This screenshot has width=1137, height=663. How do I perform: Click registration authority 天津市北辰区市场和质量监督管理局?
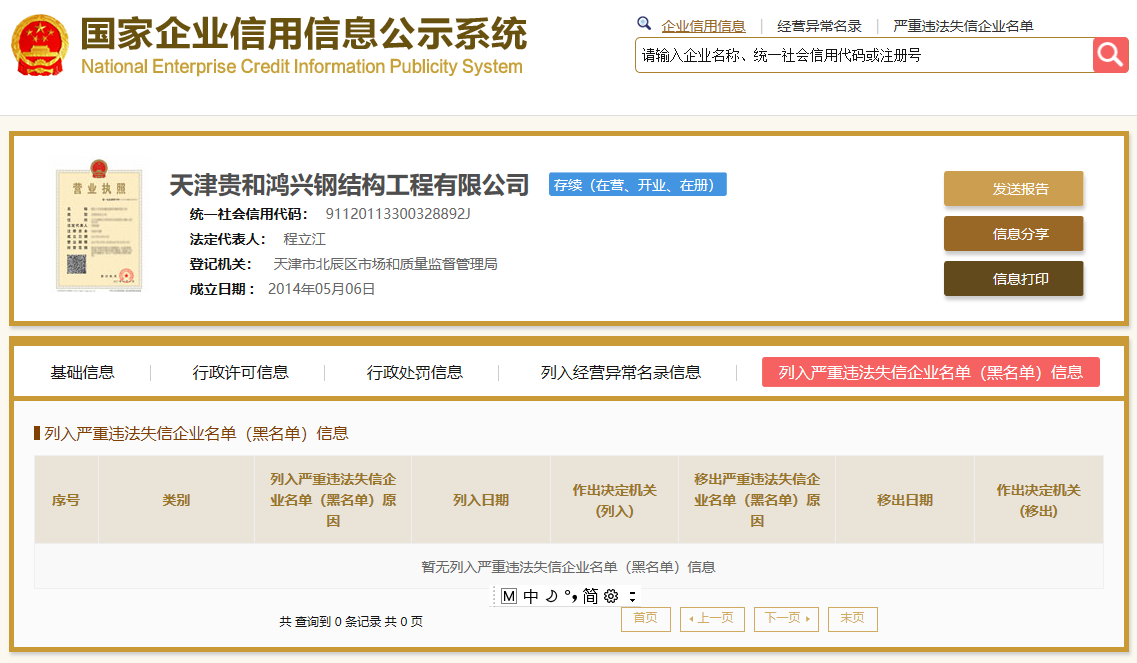[x=385, y=264]
